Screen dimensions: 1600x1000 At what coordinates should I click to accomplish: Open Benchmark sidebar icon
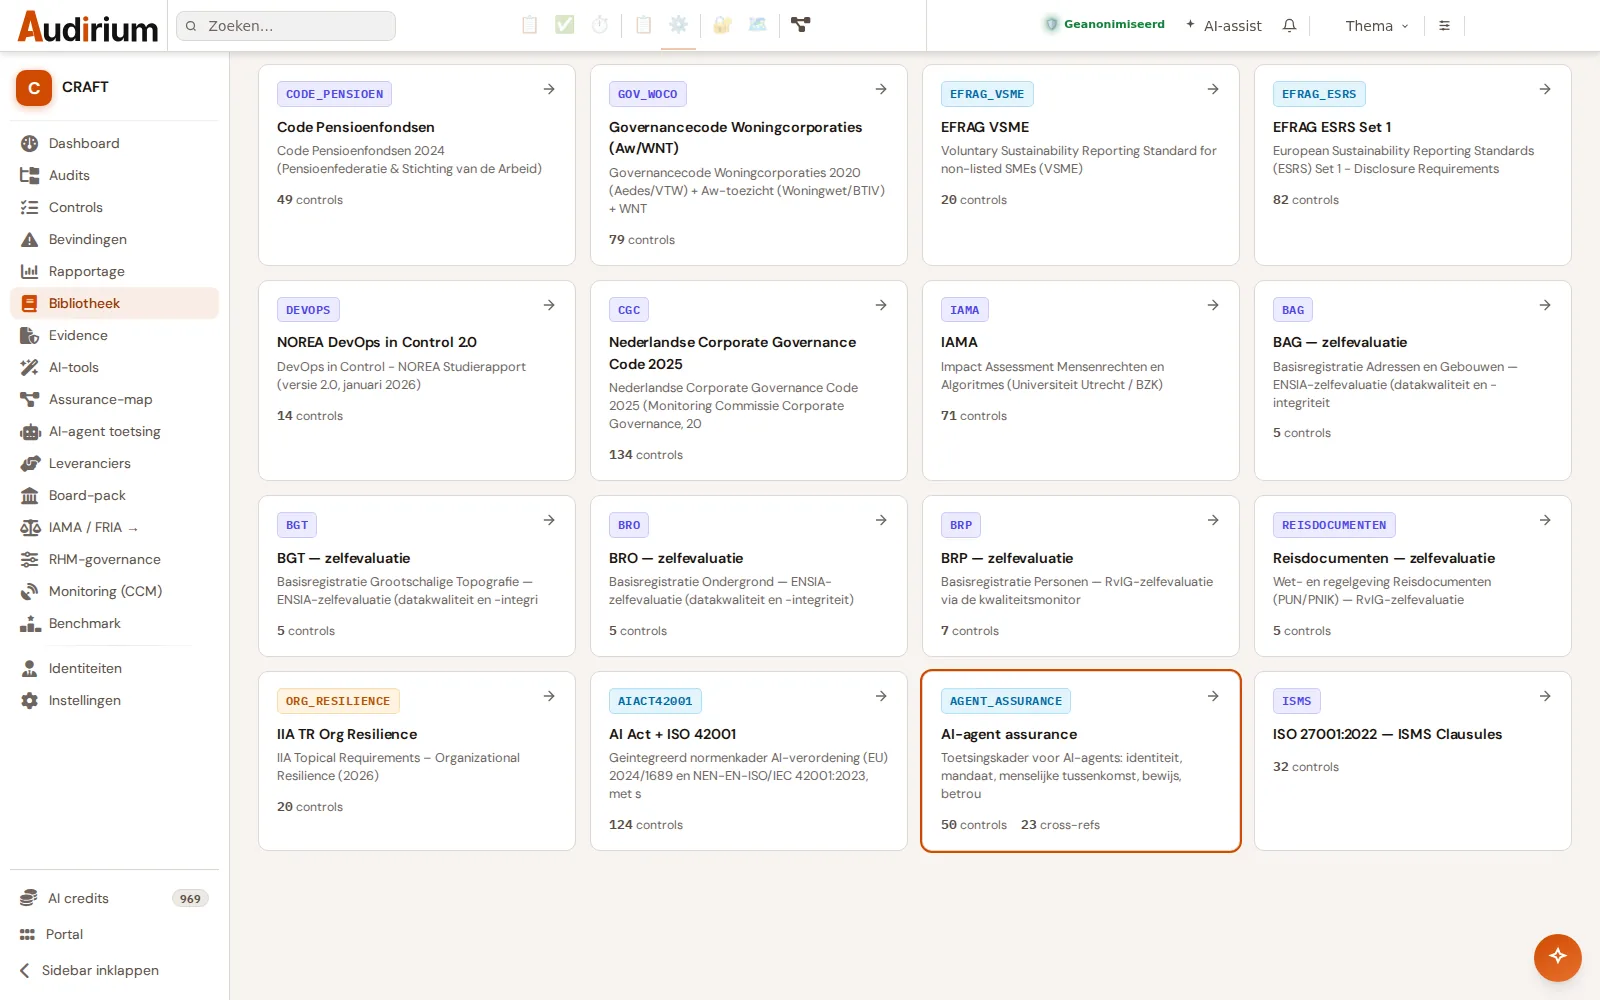[x=29, y=623]
